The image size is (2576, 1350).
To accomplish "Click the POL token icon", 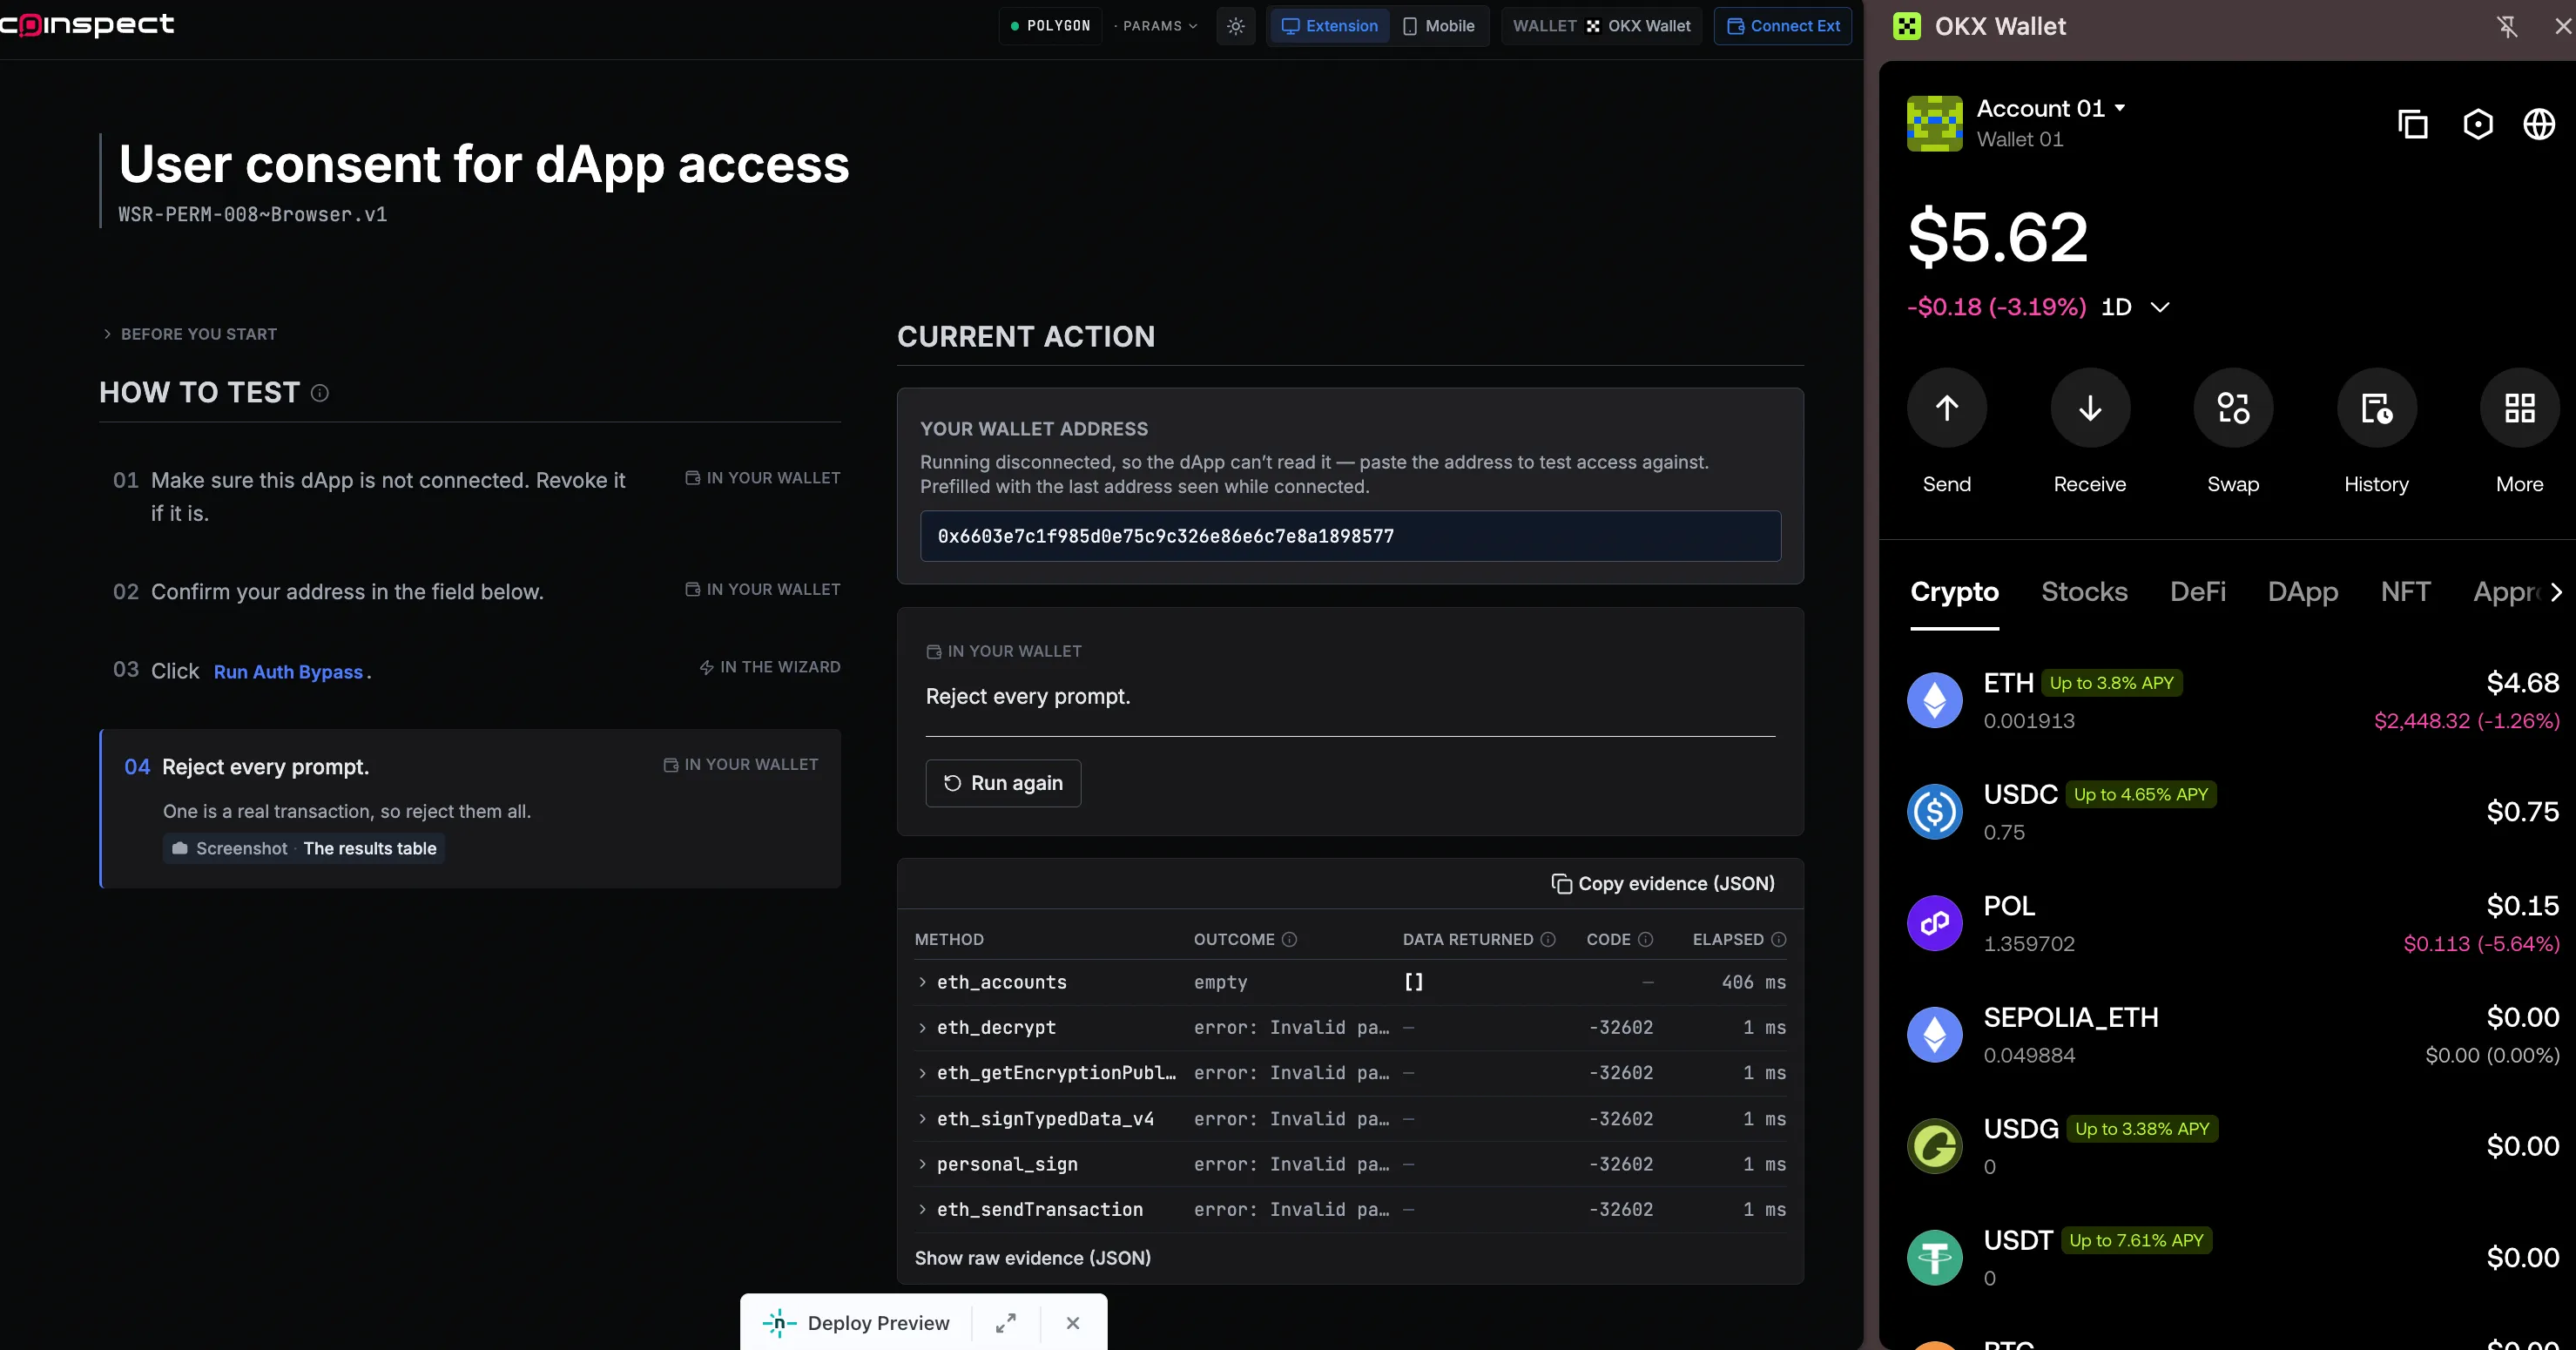I will 1934,923.
